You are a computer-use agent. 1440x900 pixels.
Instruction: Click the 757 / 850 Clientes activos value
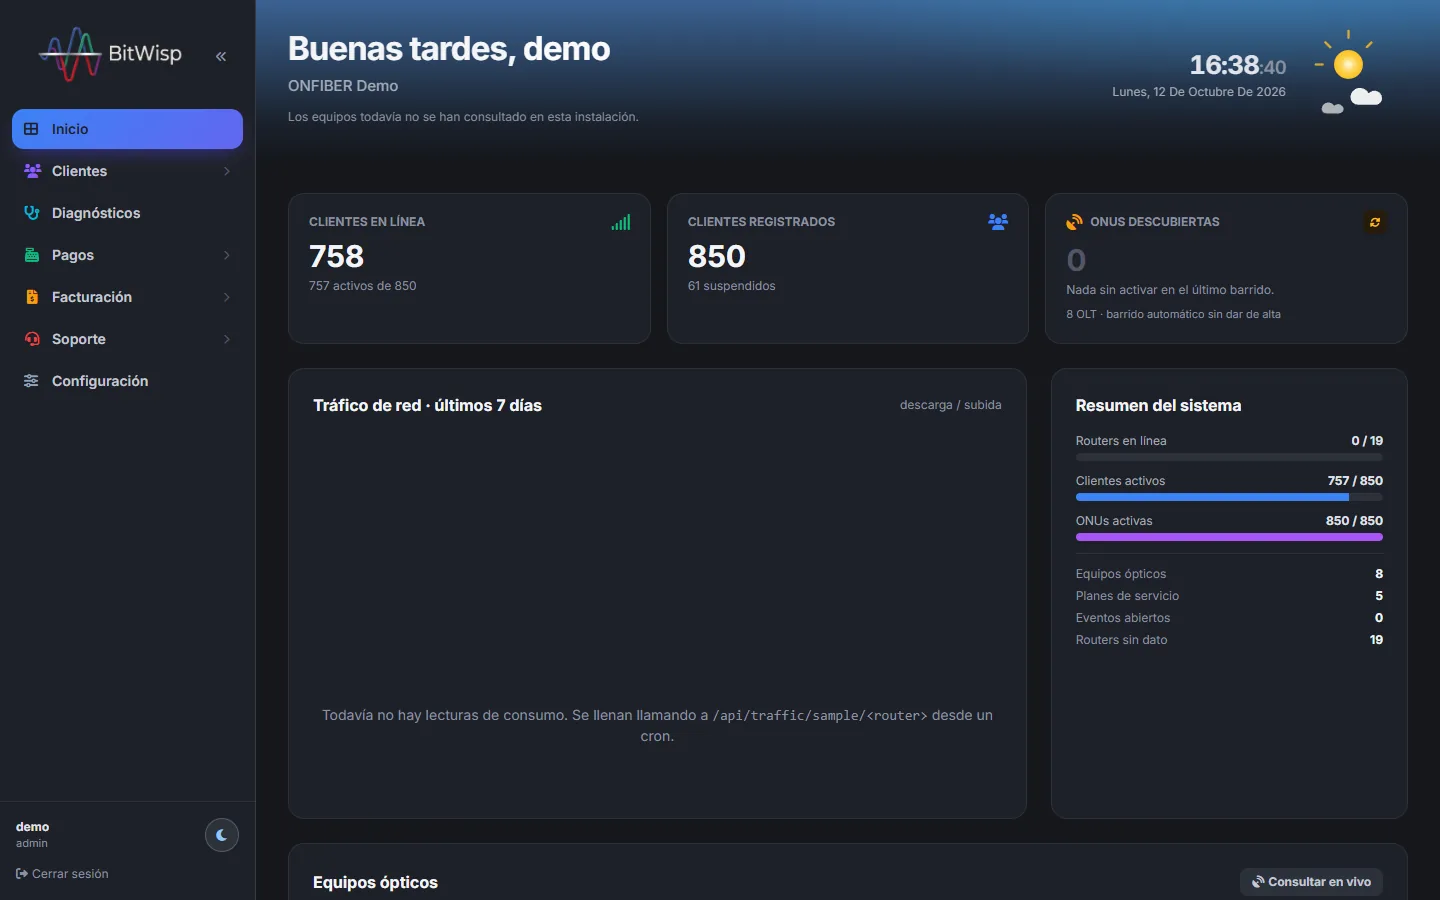click(x=1355, y=481)
